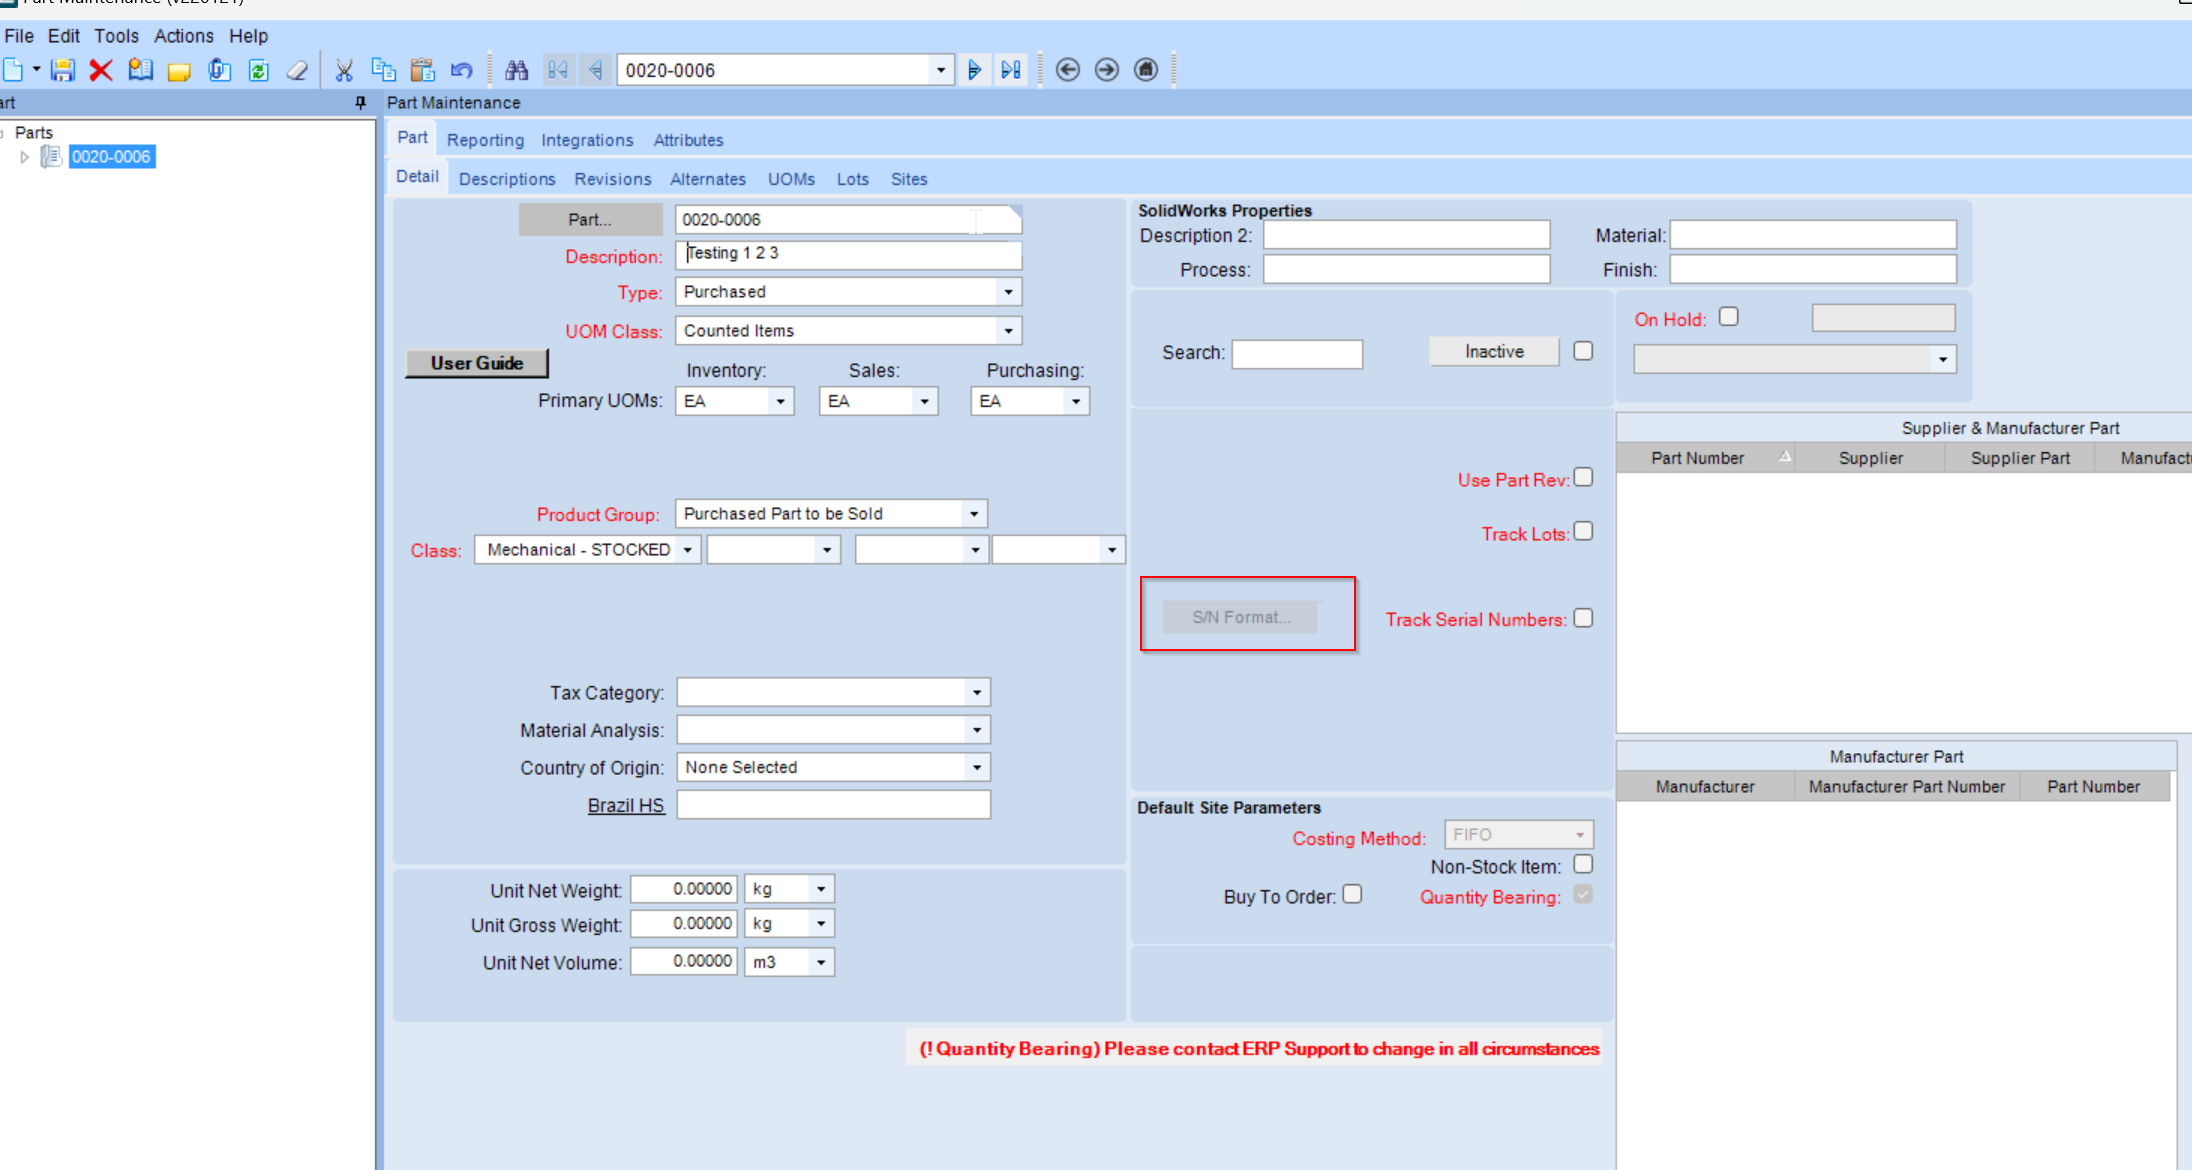Expand the 0020-0006 tree node

pyautogui.click(x=24, y=157)
